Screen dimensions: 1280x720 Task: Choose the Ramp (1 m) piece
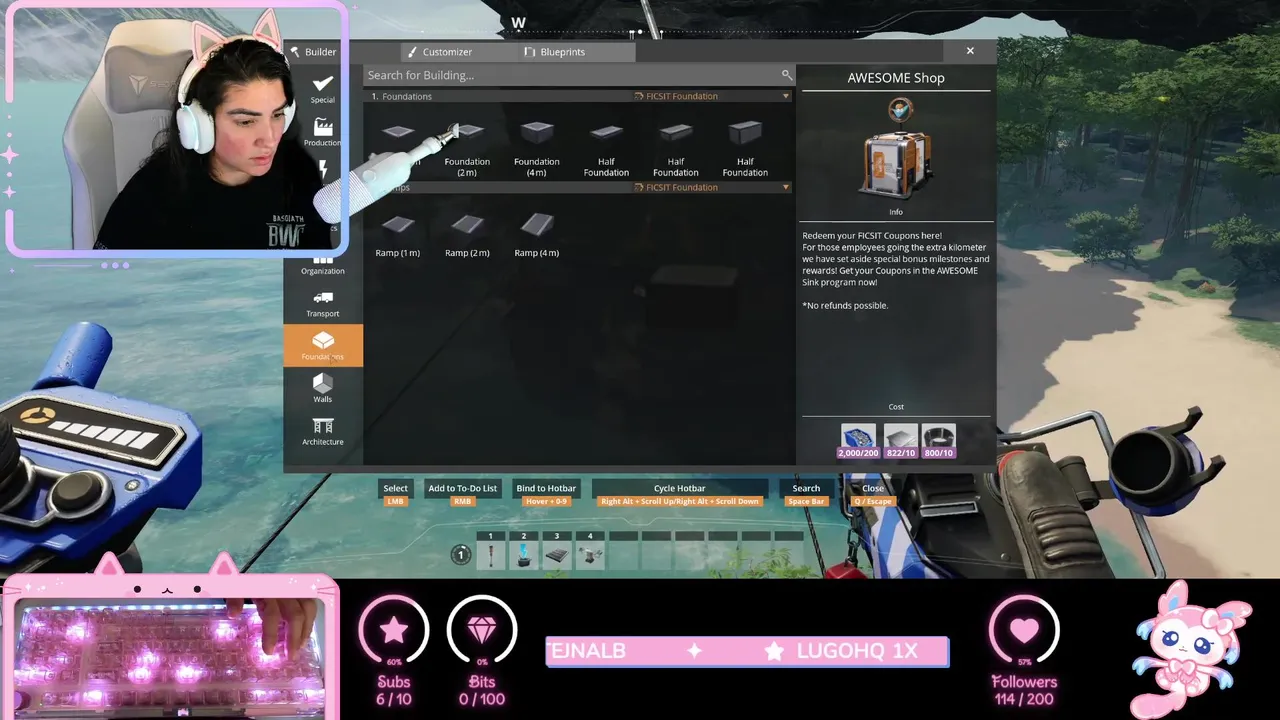point(397,234)
